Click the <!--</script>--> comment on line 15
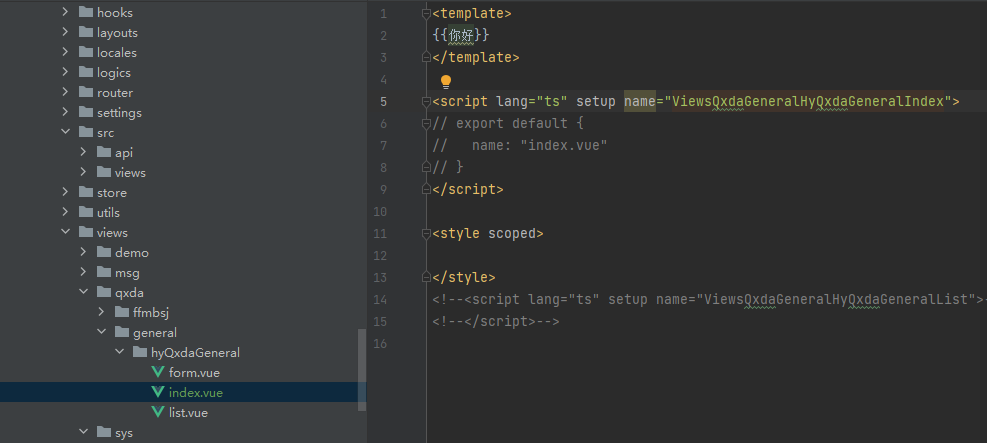 496,322
